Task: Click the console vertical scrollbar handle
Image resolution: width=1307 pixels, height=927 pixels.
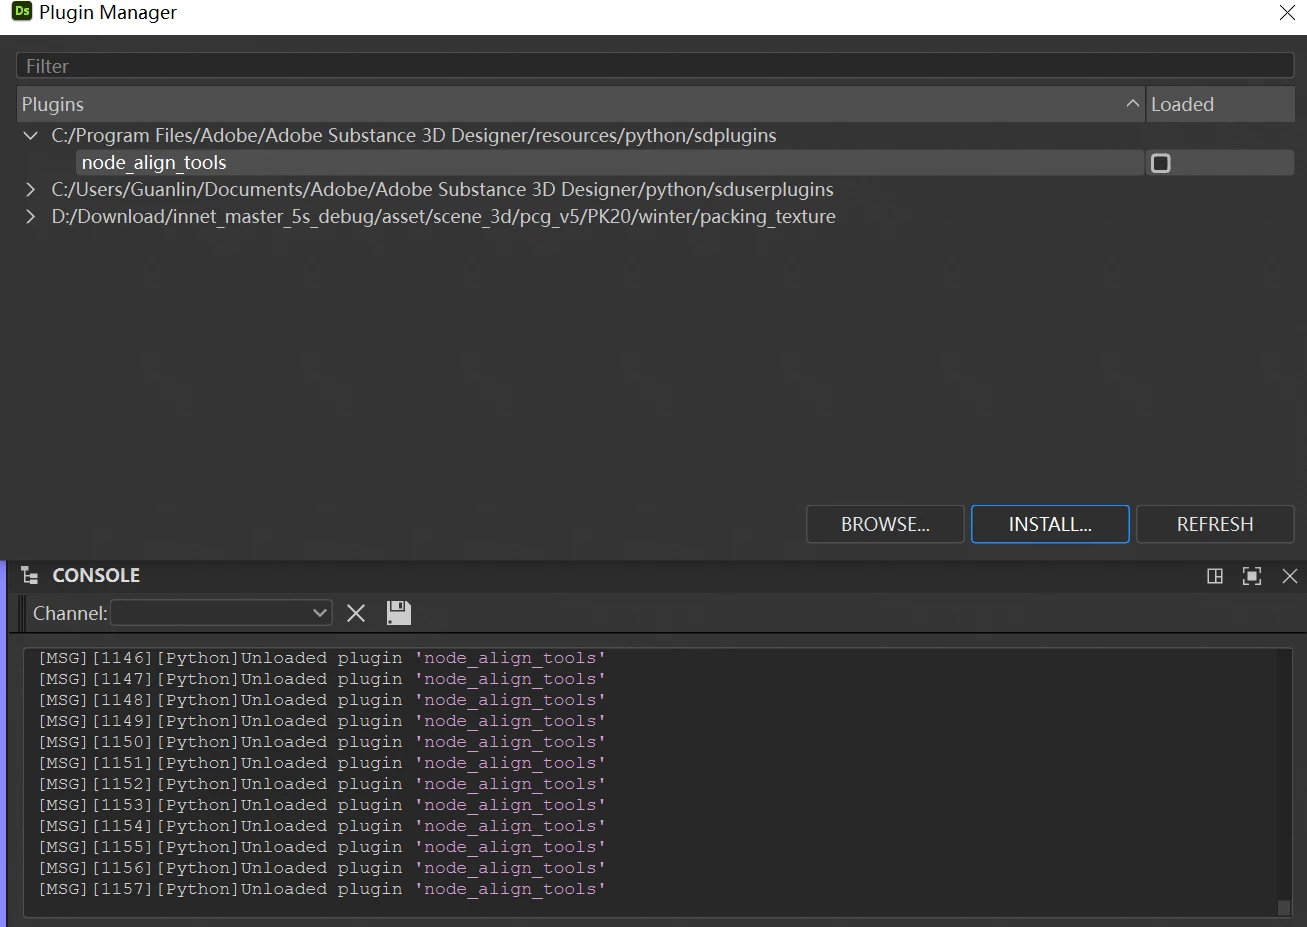Action: tap(1284, 907)
